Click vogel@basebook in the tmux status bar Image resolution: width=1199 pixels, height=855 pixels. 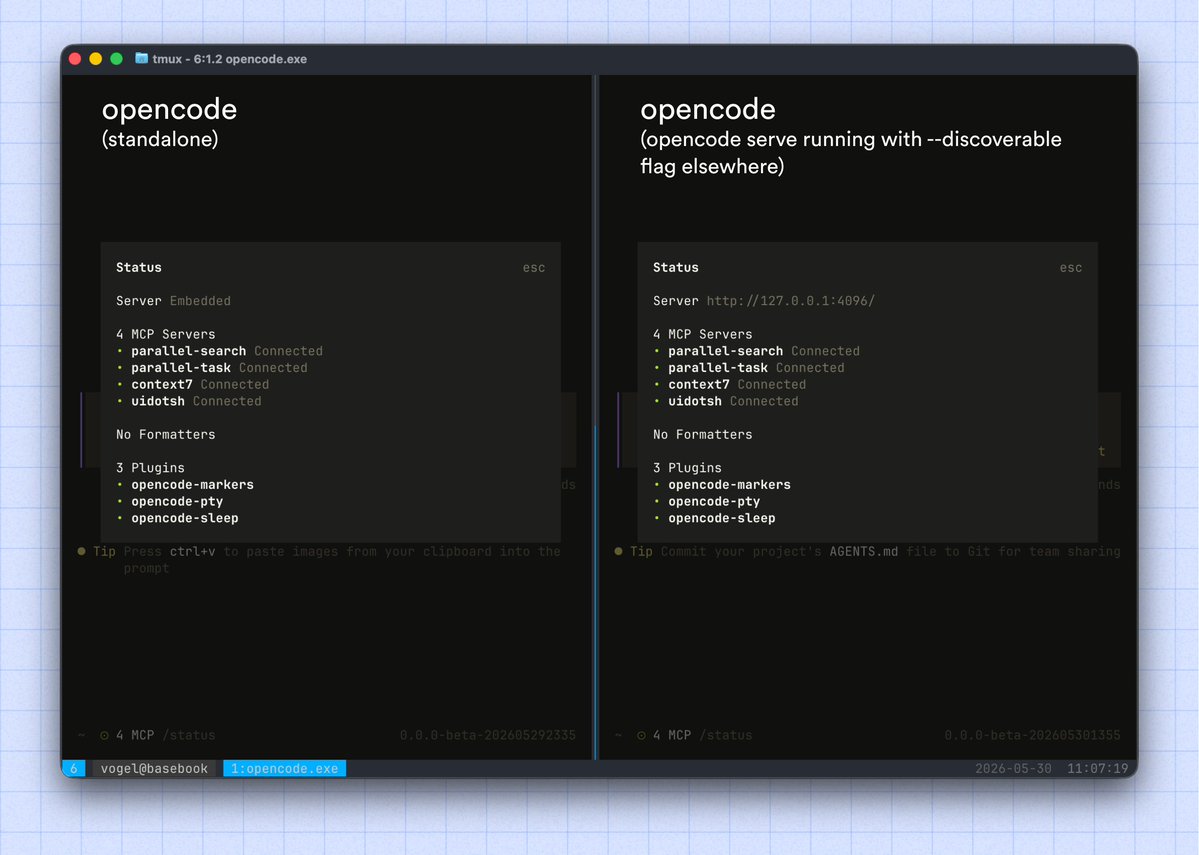154,769
